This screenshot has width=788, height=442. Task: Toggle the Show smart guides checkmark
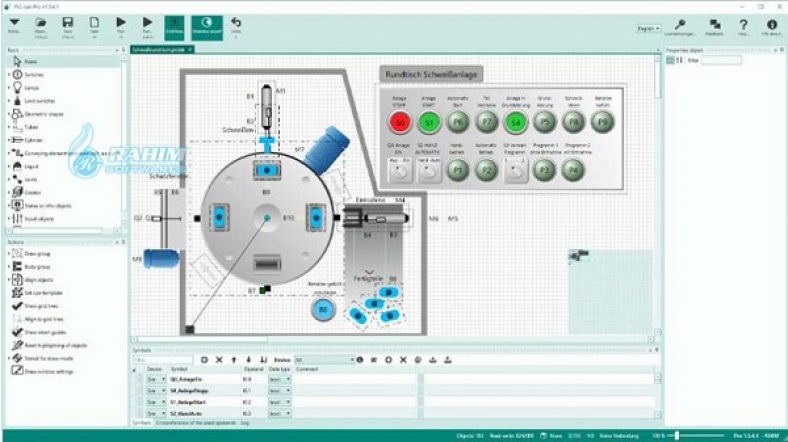coord(17,332)
